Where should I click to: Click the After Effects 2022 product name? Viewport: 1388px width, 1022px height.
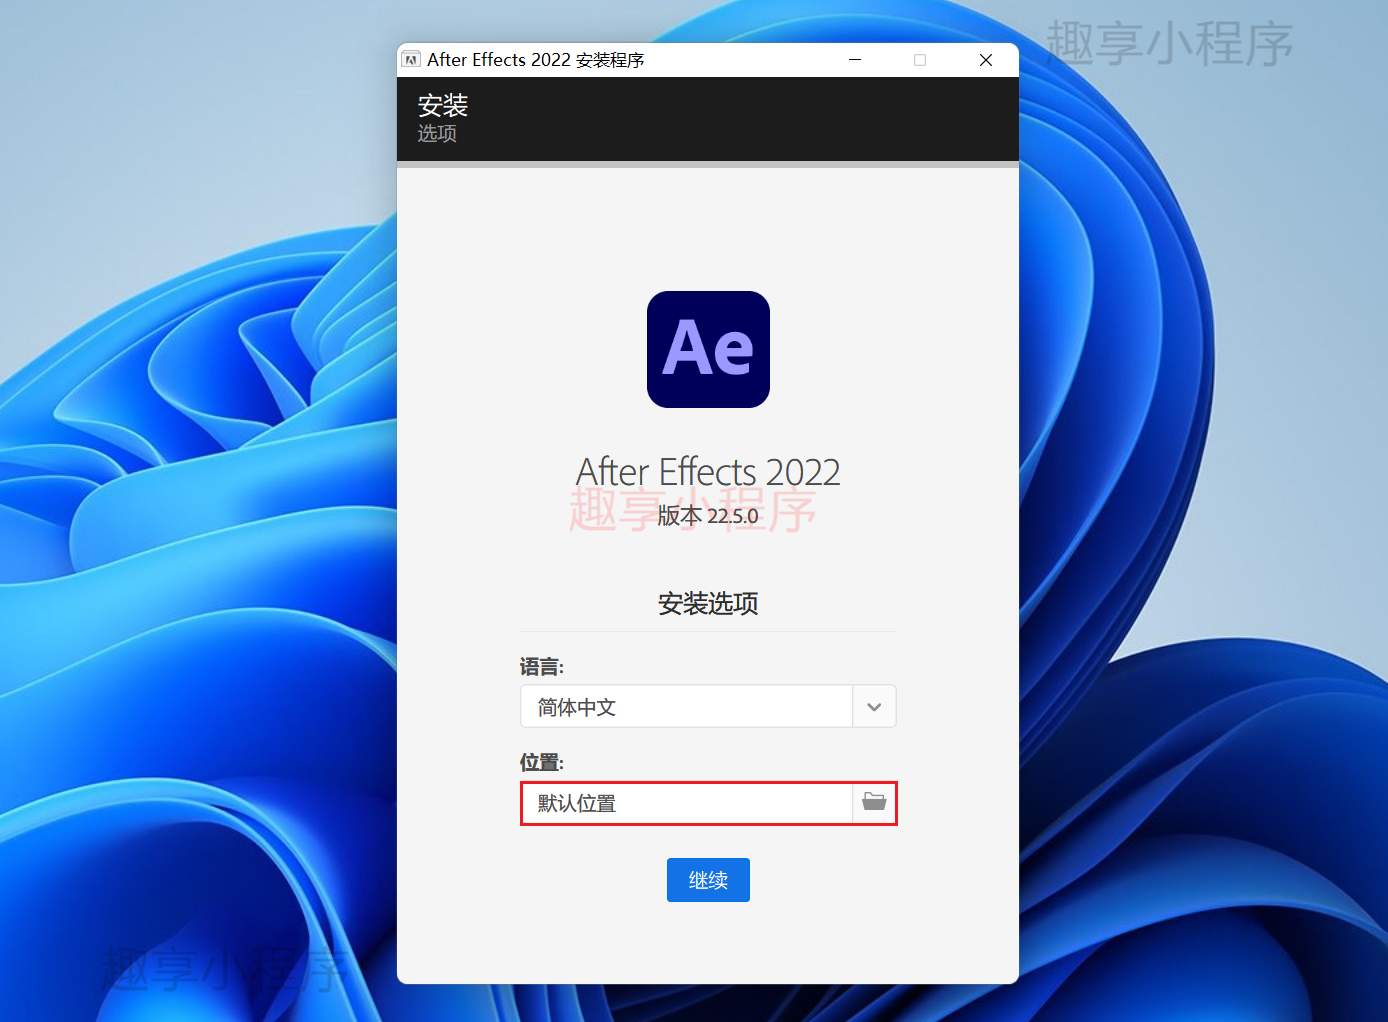point(708,472)
